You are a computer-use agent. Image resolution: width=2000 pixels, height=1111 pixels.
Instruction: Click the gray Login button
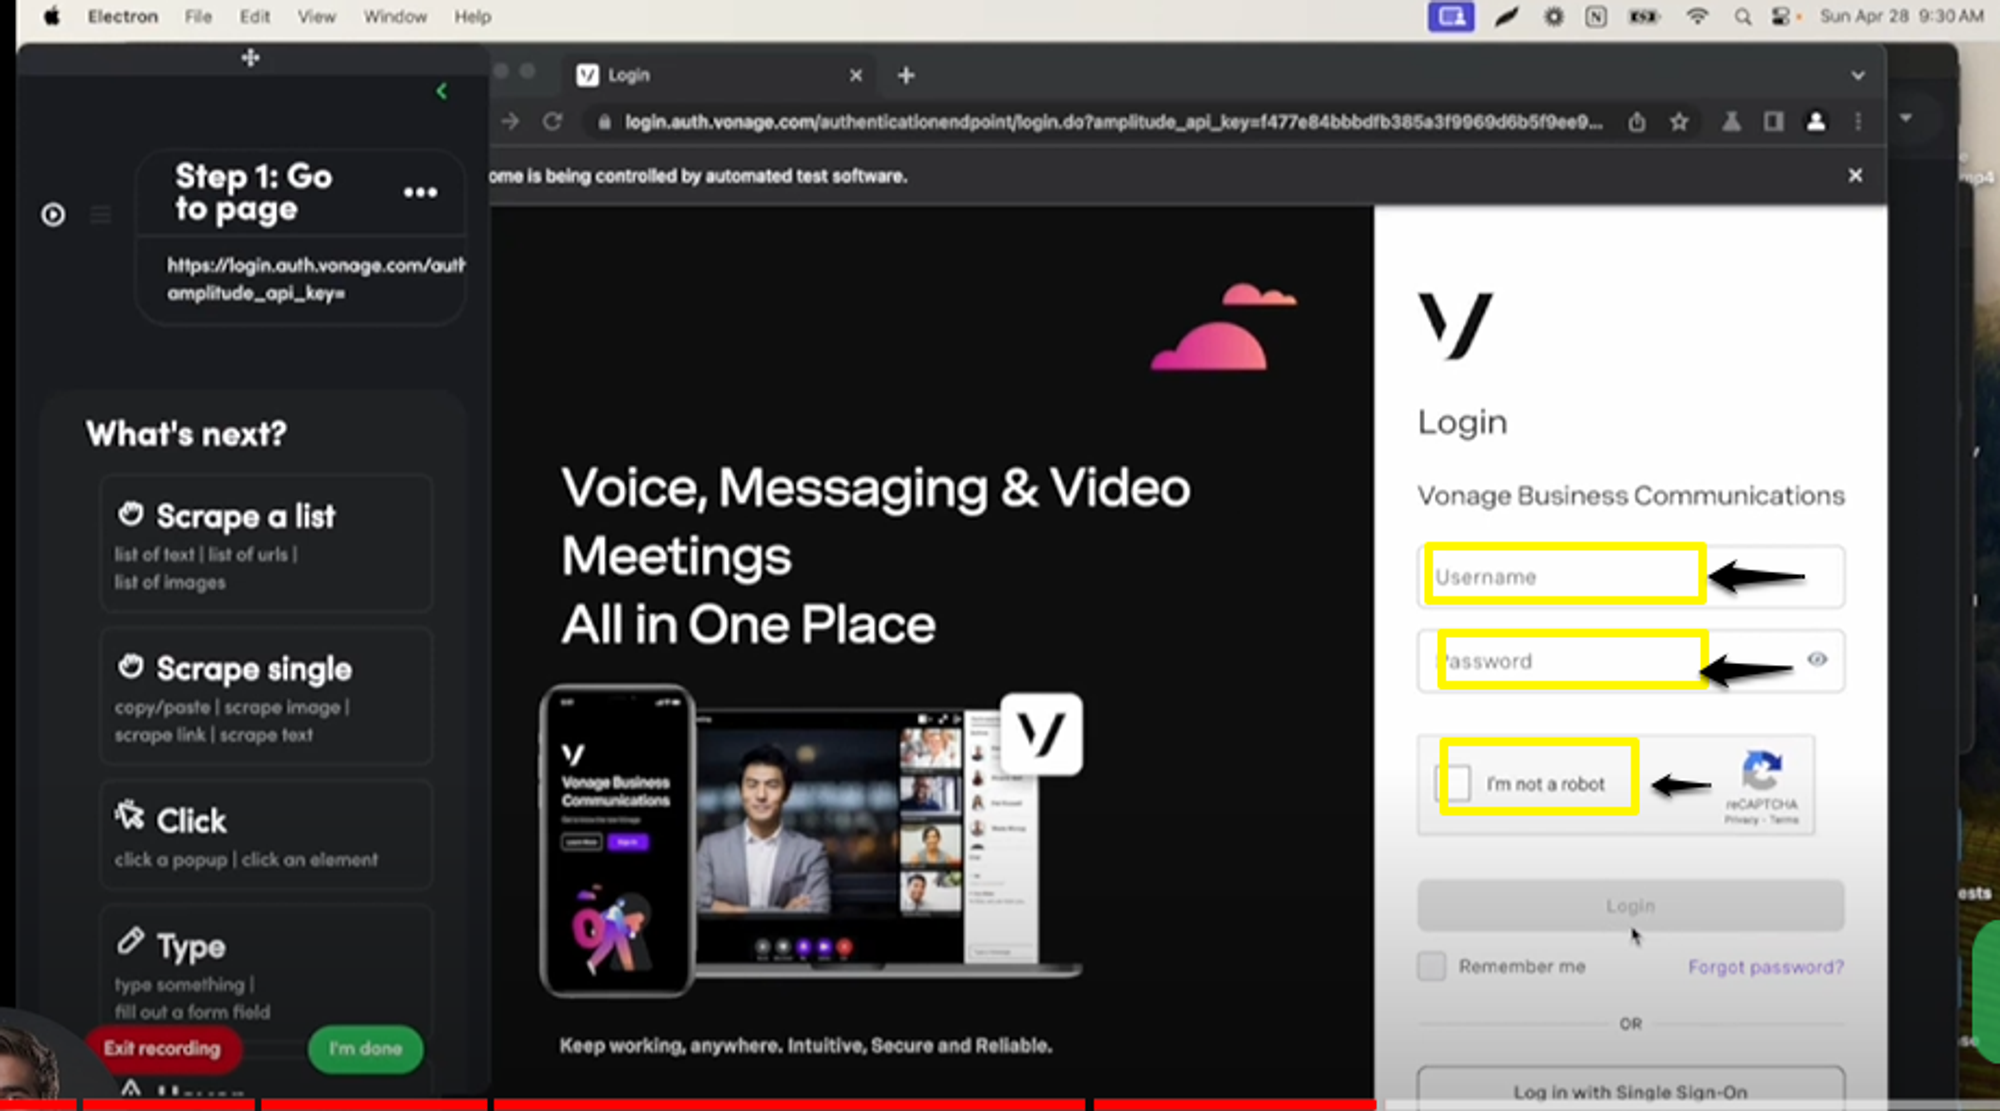[1631, 906]
